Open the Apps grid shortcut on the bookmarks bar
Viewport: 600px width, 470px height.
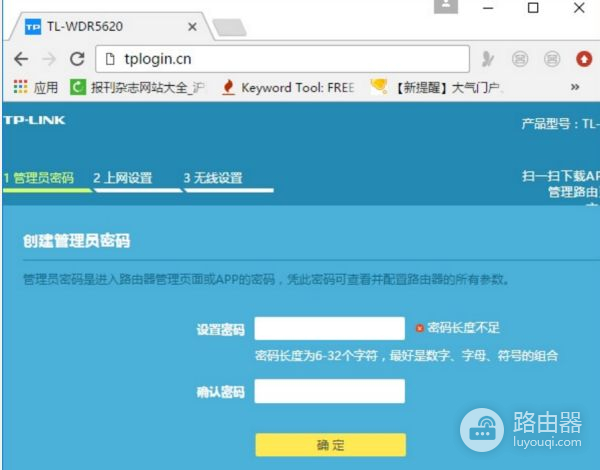pyautogui.click(x=35, y=87)
